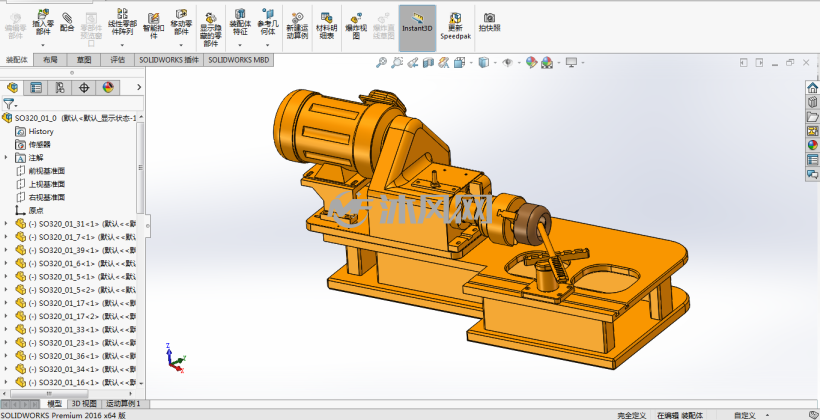Viewport: 820px width, 420px height.
Task: Open DimXpertManager crosshair tab icon
Action: tap(84, 87)
